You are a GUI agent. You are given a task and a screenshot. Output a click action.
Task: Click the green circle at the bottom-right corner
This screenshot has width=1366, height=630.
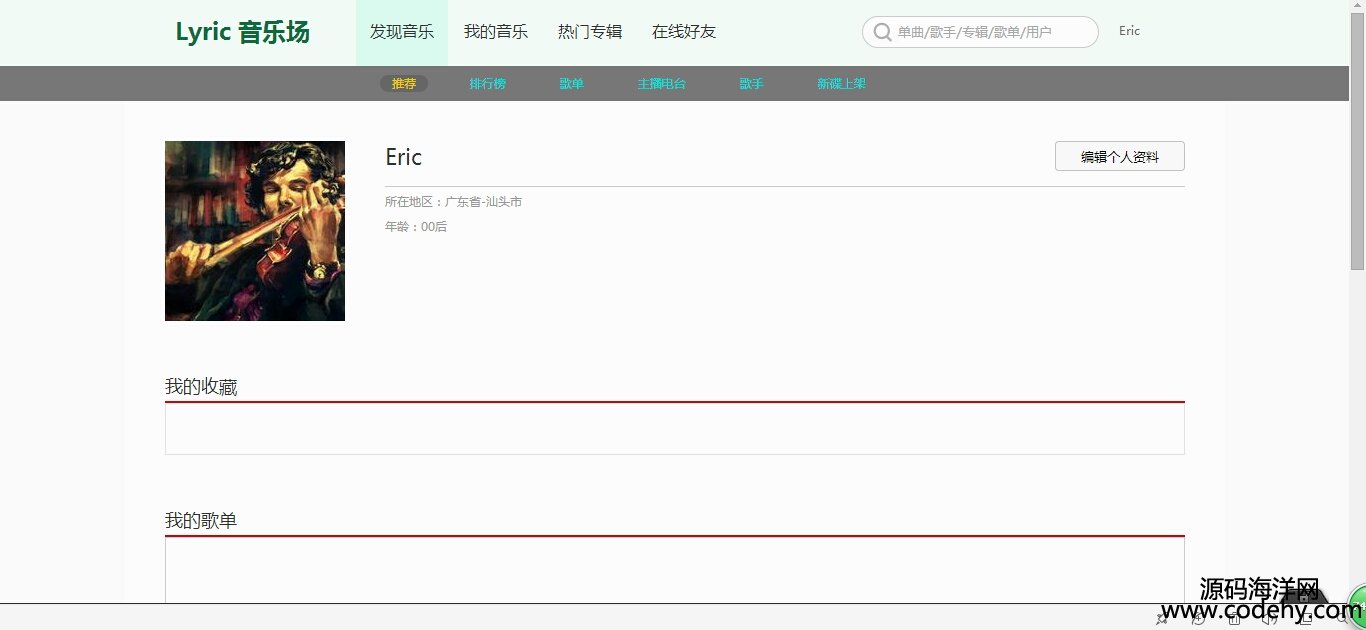[1358, 606]
